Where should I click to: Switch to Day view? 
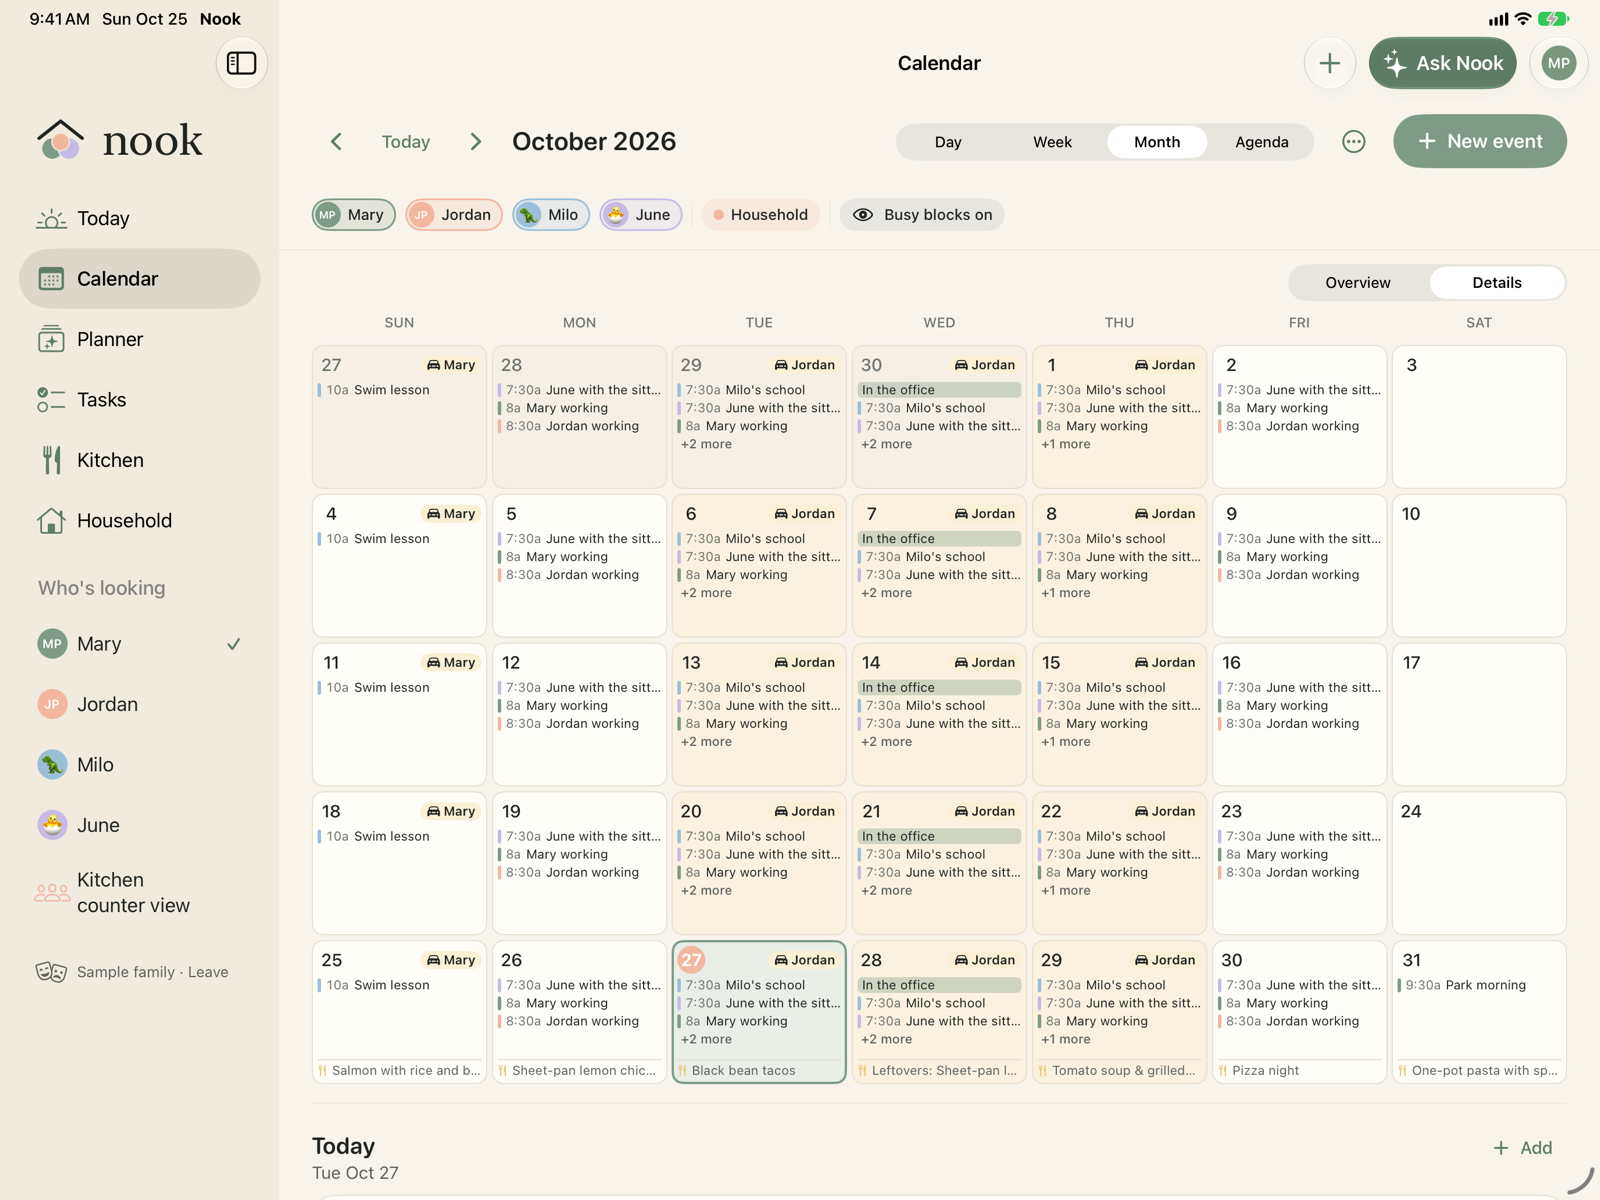(948, 142)
